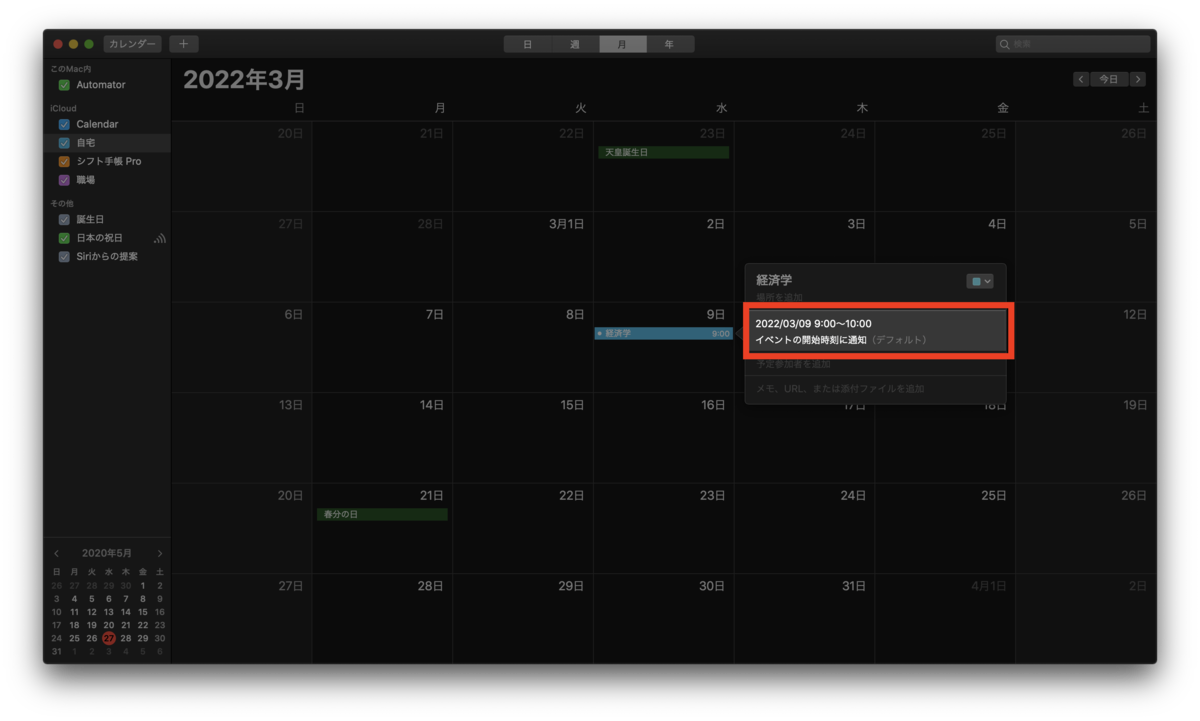
Task: Click the subscription broadcast icon beside 日本の祝日
Action: pyautogui.click(x=160, y=239)
